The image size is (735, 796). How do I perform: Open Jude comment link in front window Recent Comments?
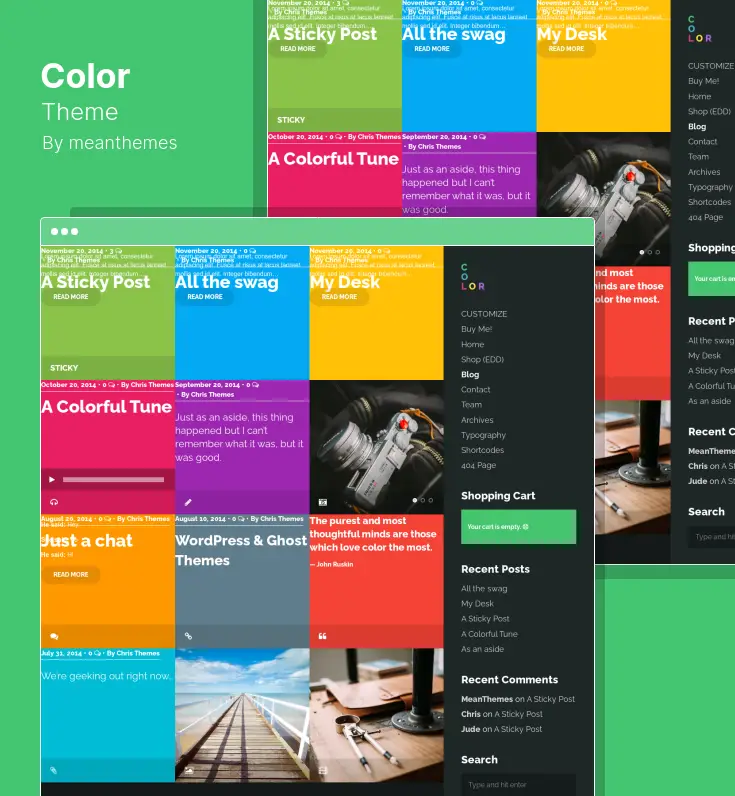click(502, 729)
